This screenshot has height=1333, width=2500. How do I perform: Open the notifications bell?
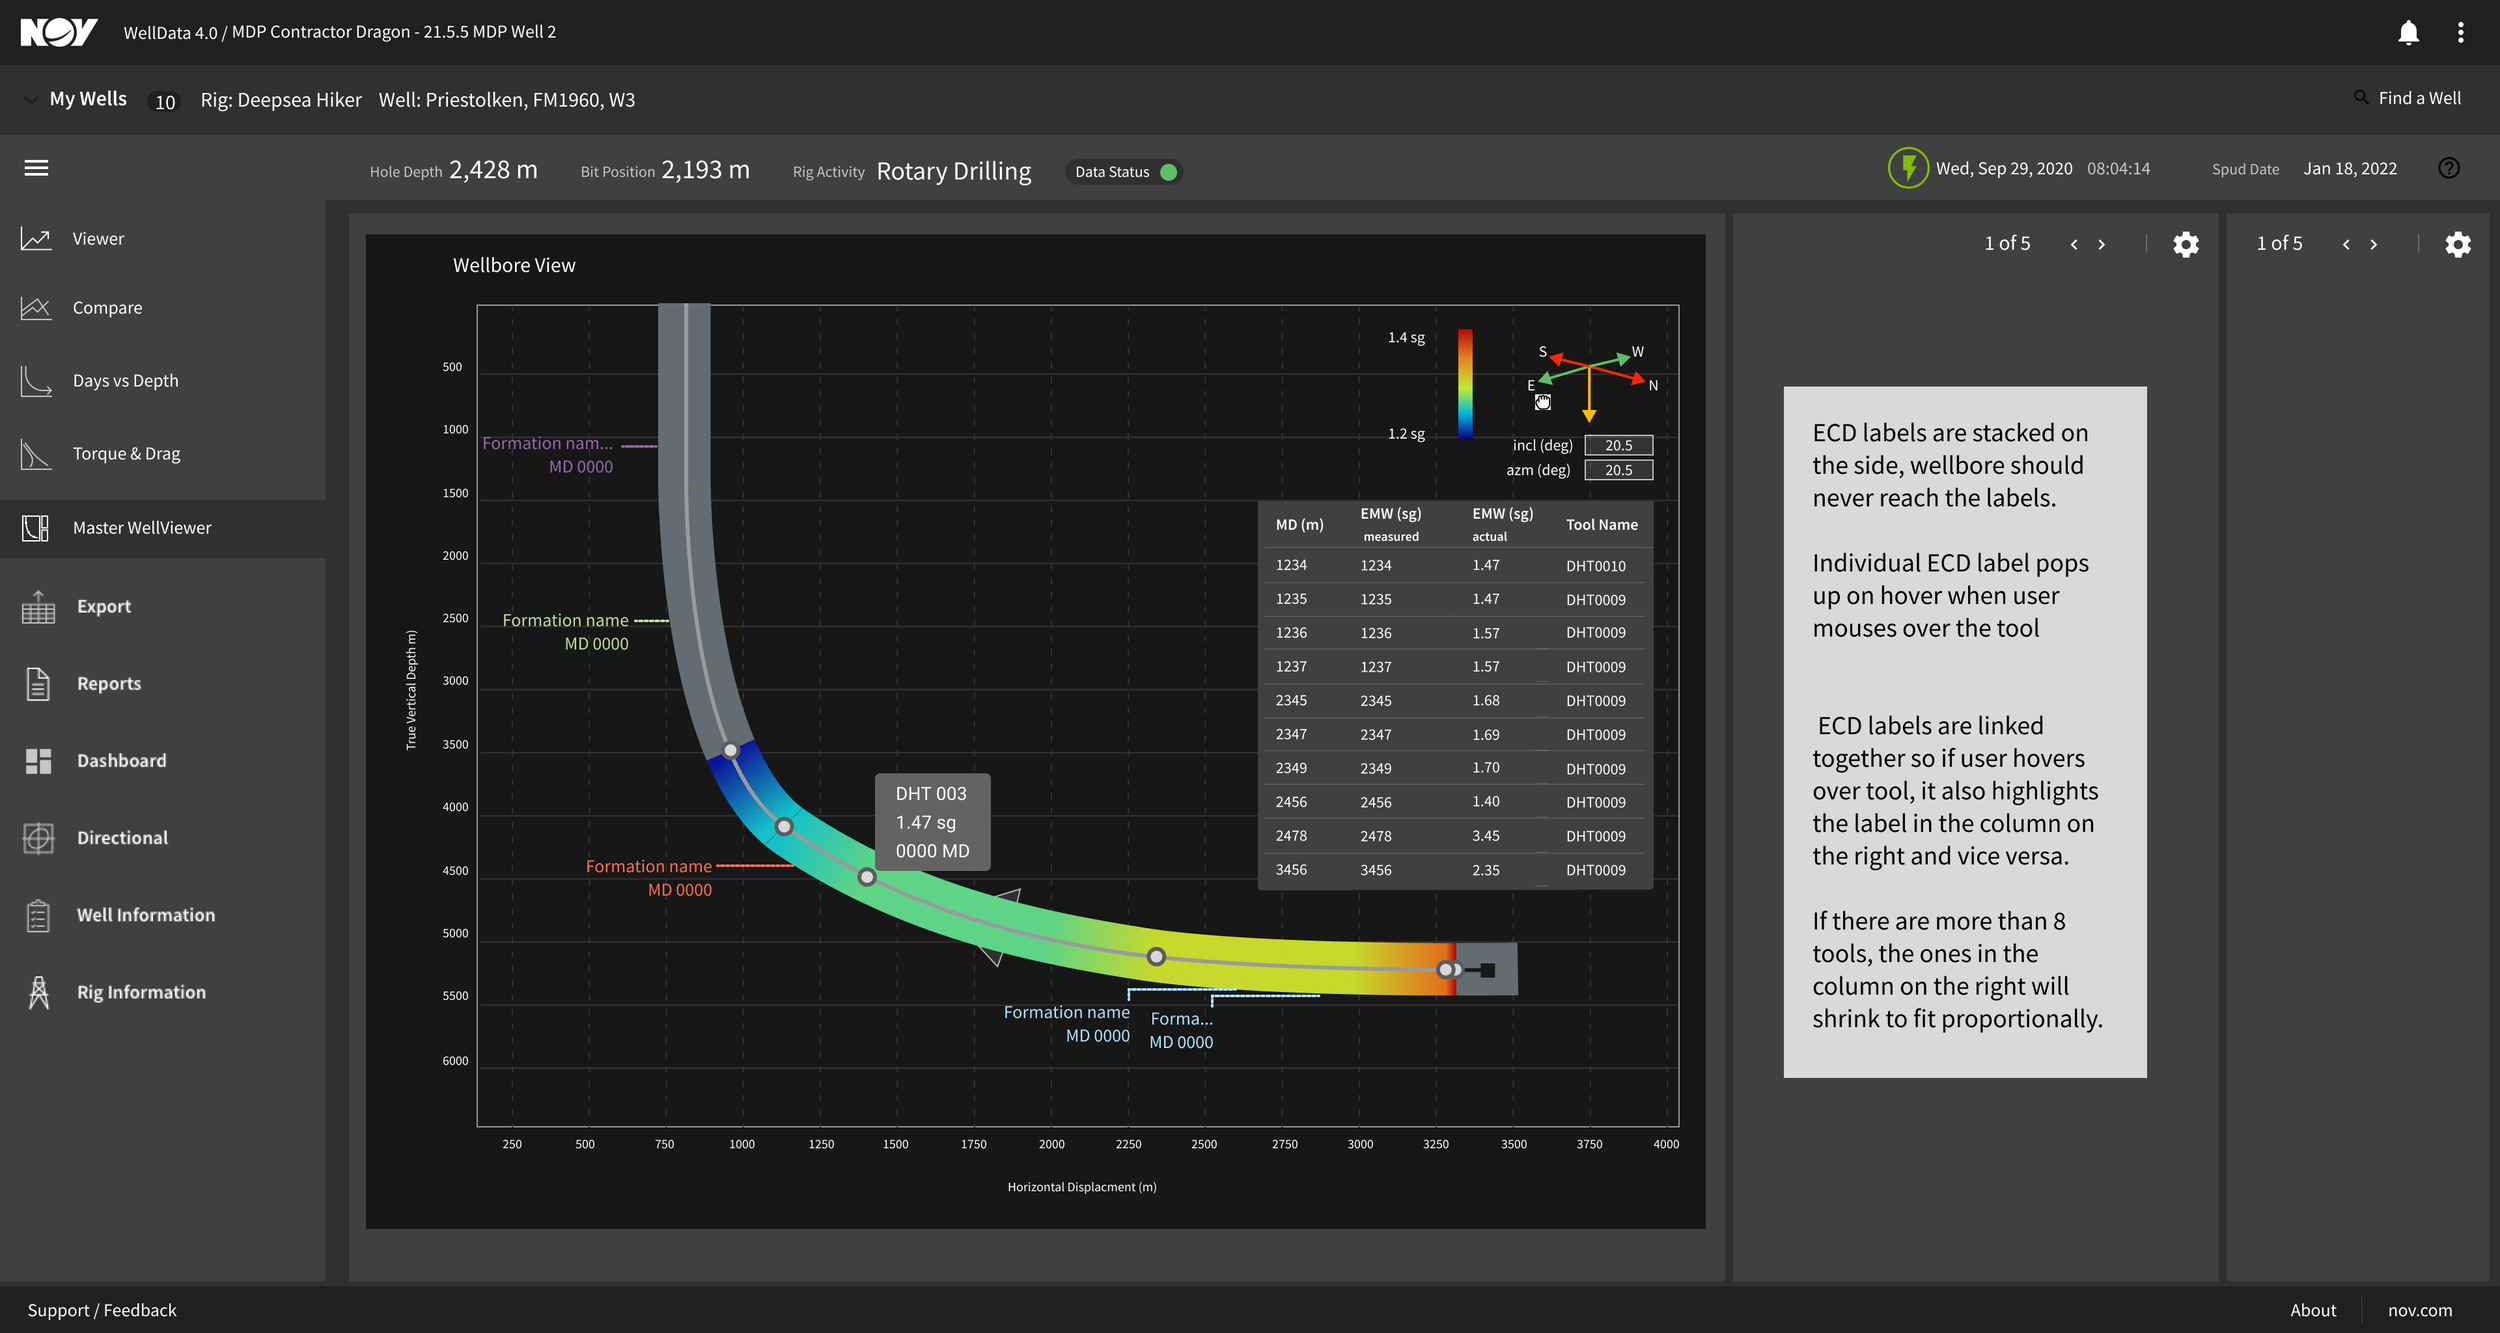coord(2408,33)
